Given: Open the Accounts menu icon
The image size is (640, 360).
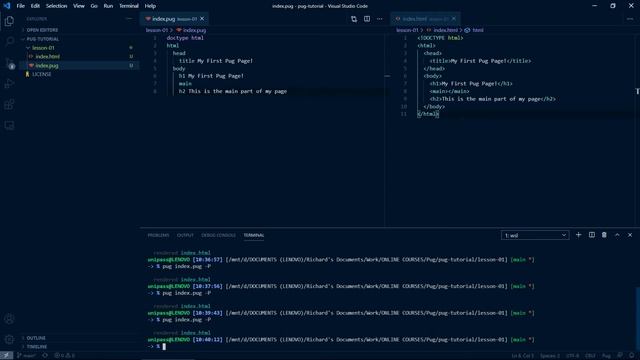Looking at the screenshot, I should coord(9,319).
